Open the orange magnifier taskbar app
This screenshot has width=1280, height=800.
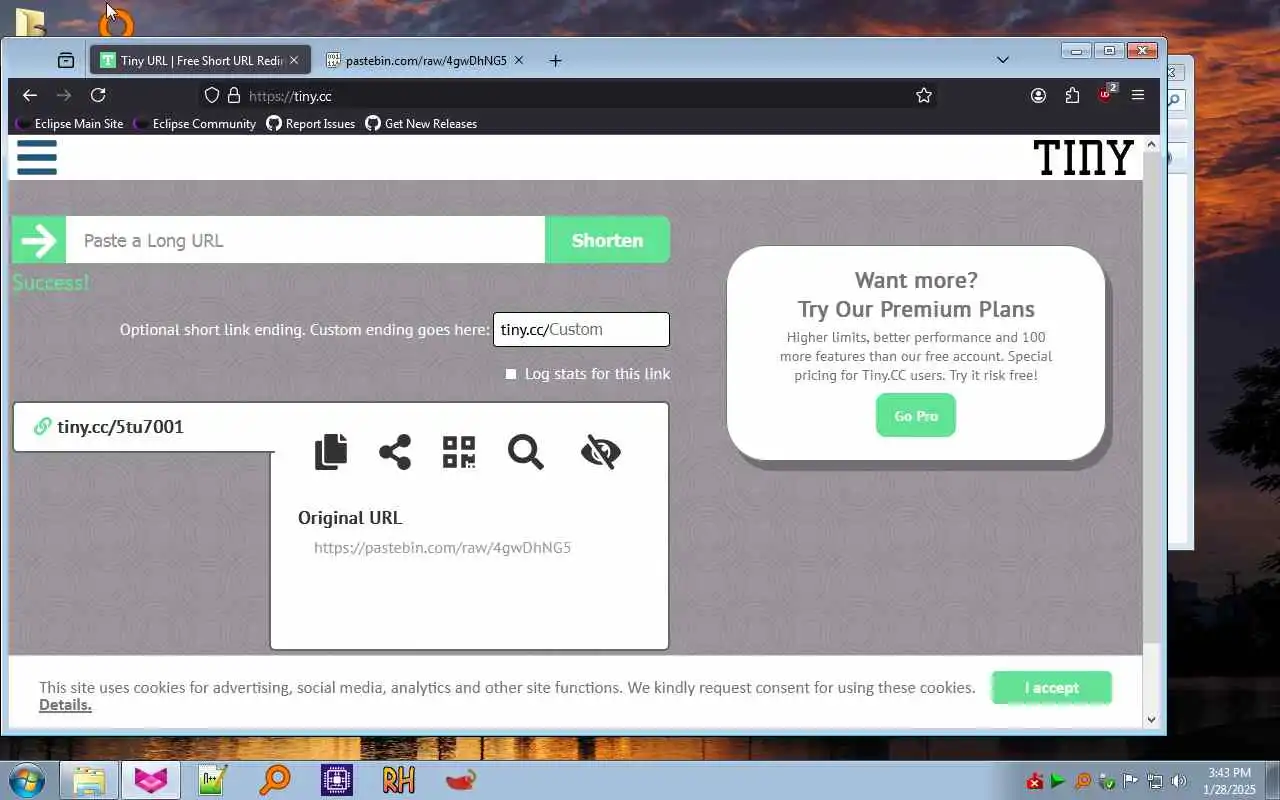pyautogui.click(x=274, y=780)
